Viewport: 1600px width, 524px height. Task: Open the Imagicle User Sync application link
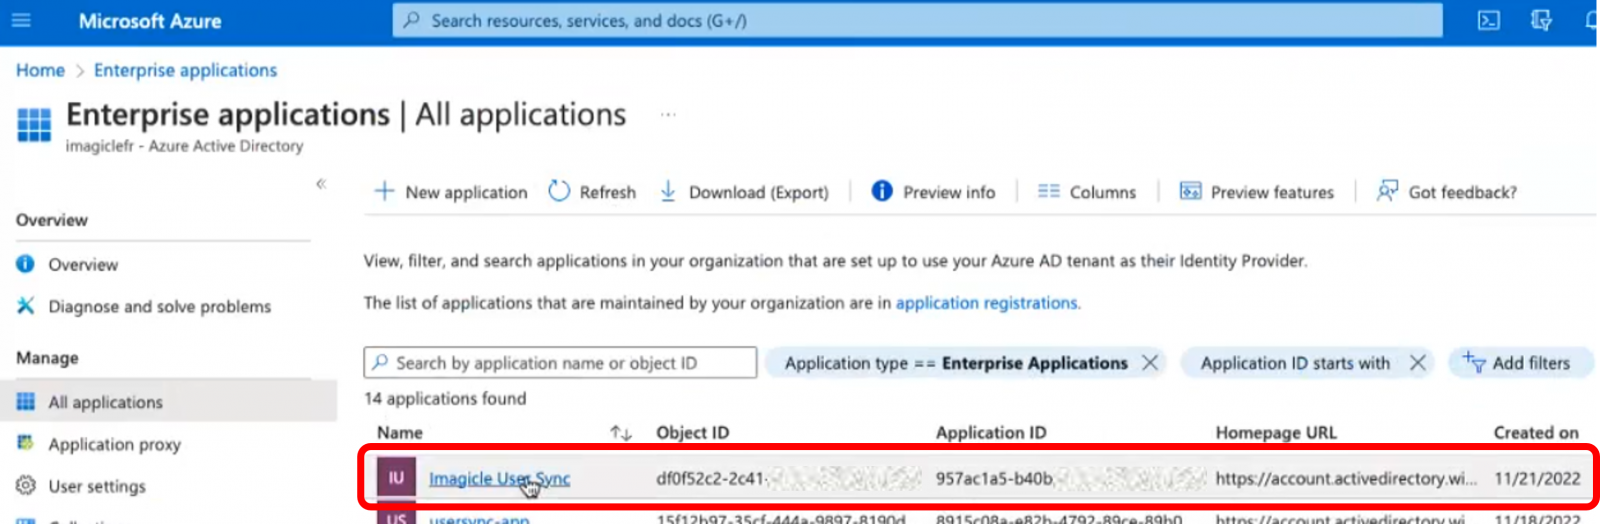pos(499,479)
